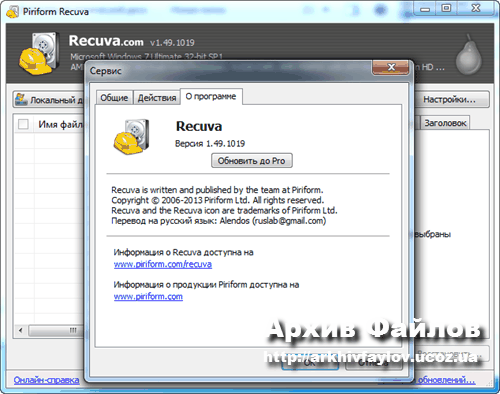
Task: Open the Локальный drive dropdown in main window
Action: point(49,100)
